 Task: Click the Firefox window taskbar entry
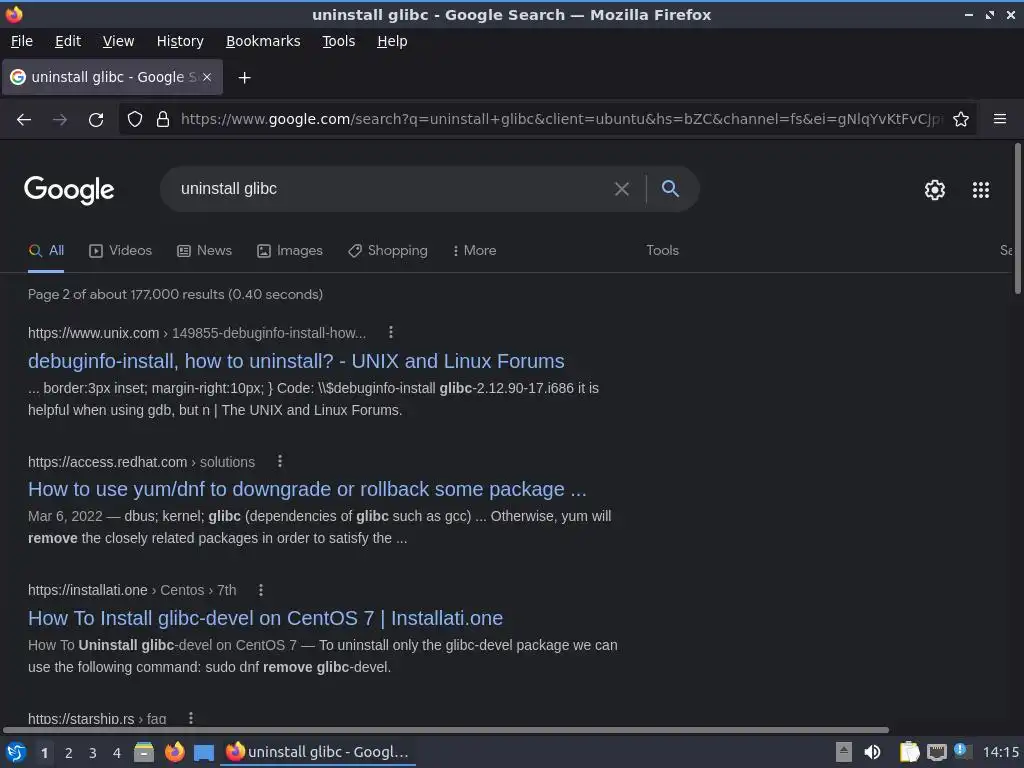pos(318,752)
